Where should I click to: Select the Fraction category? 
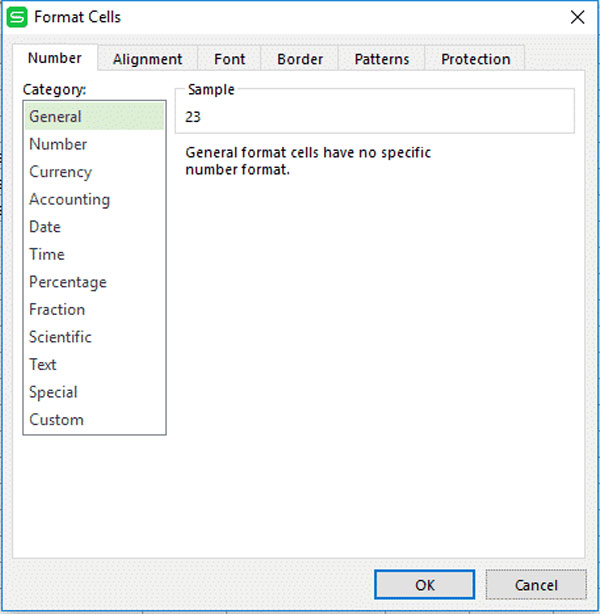(x=94, y=309)
